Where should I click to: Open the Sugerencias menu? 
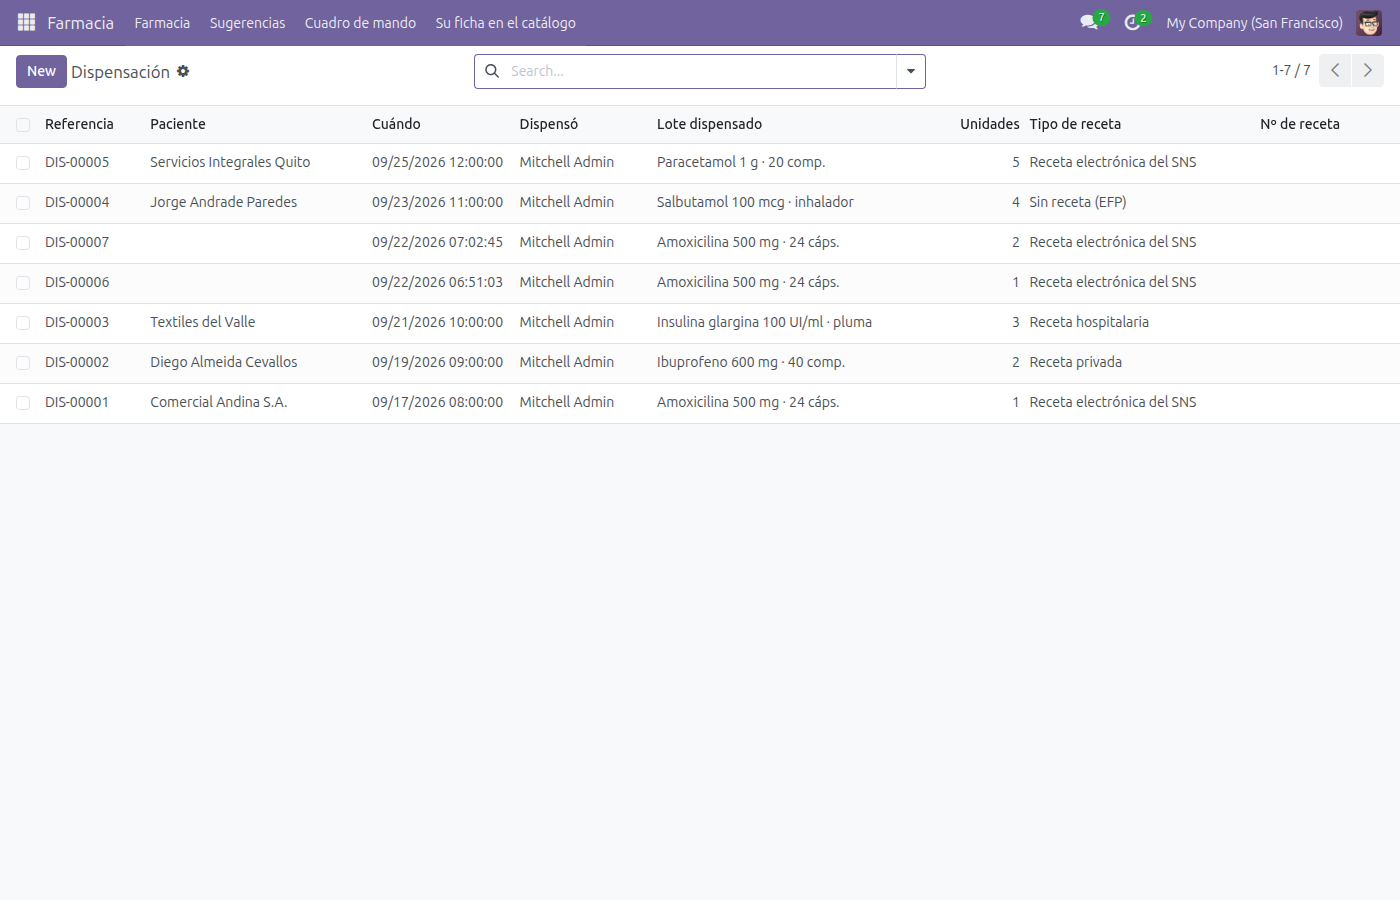247,22
